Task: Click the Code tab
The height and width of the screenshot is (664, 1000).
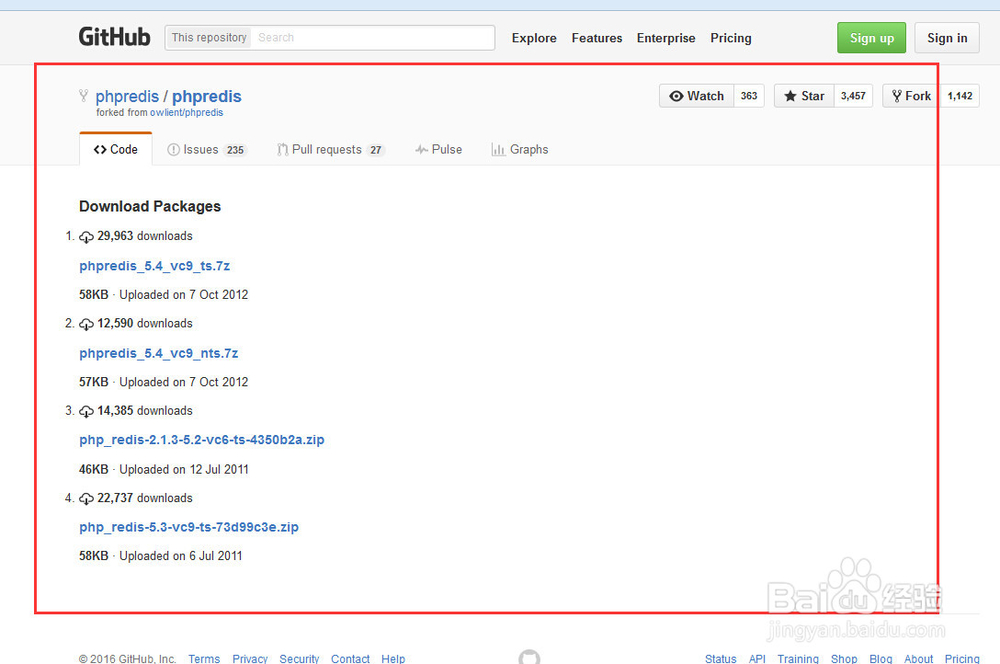Action: (115, 149)
